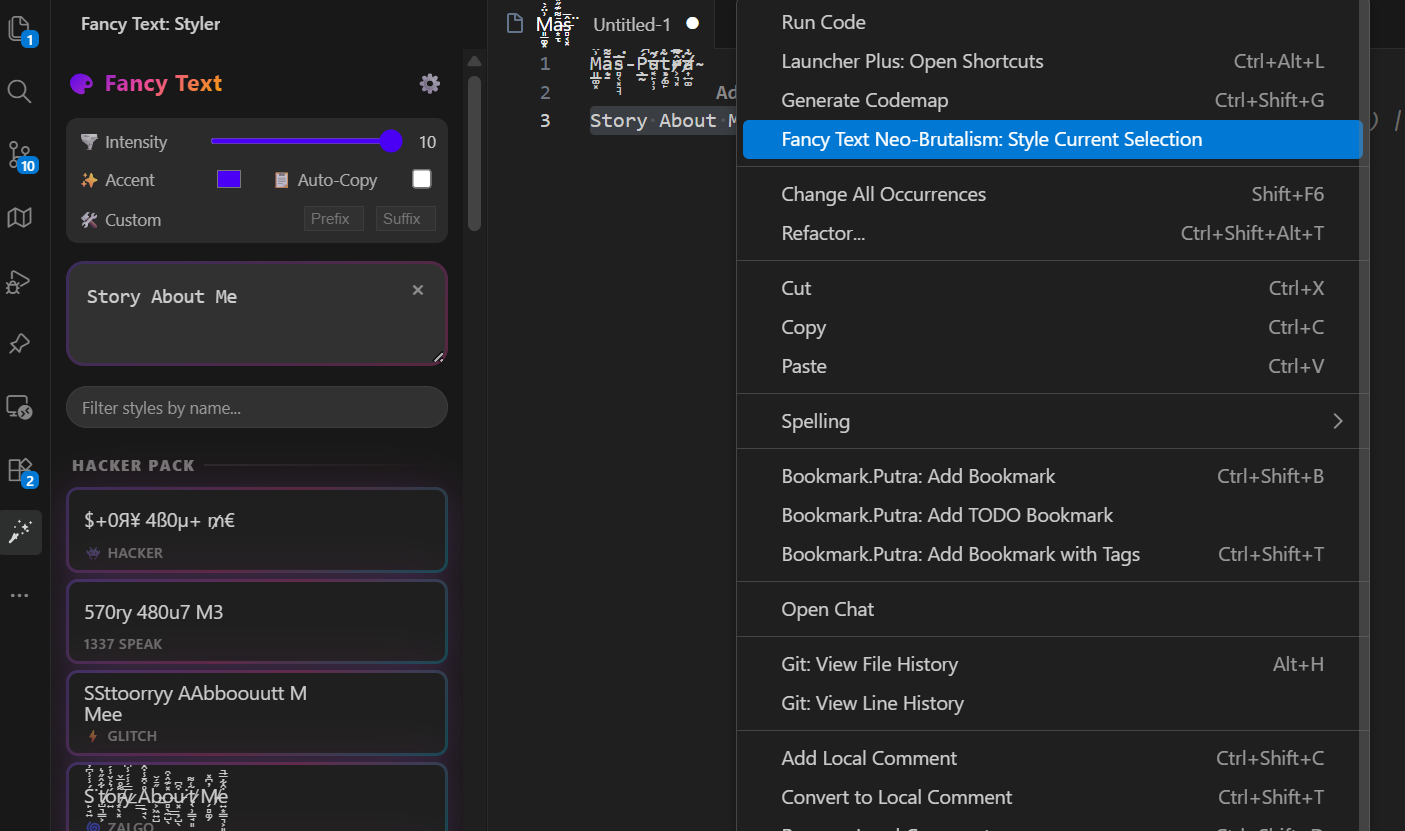Open the Source Control view showing 10 changes

pos(20,157)
